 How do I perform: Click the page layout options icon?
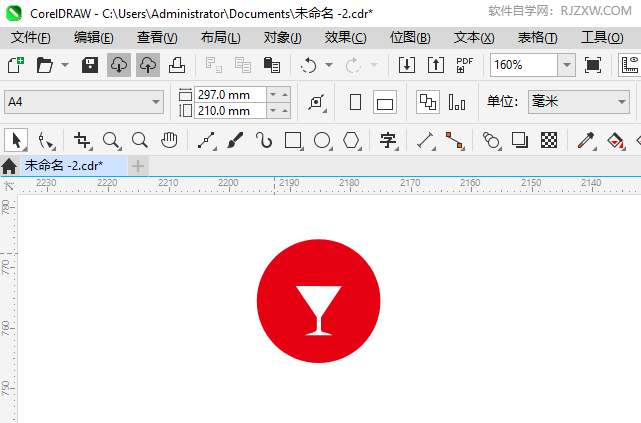[317, 102]
